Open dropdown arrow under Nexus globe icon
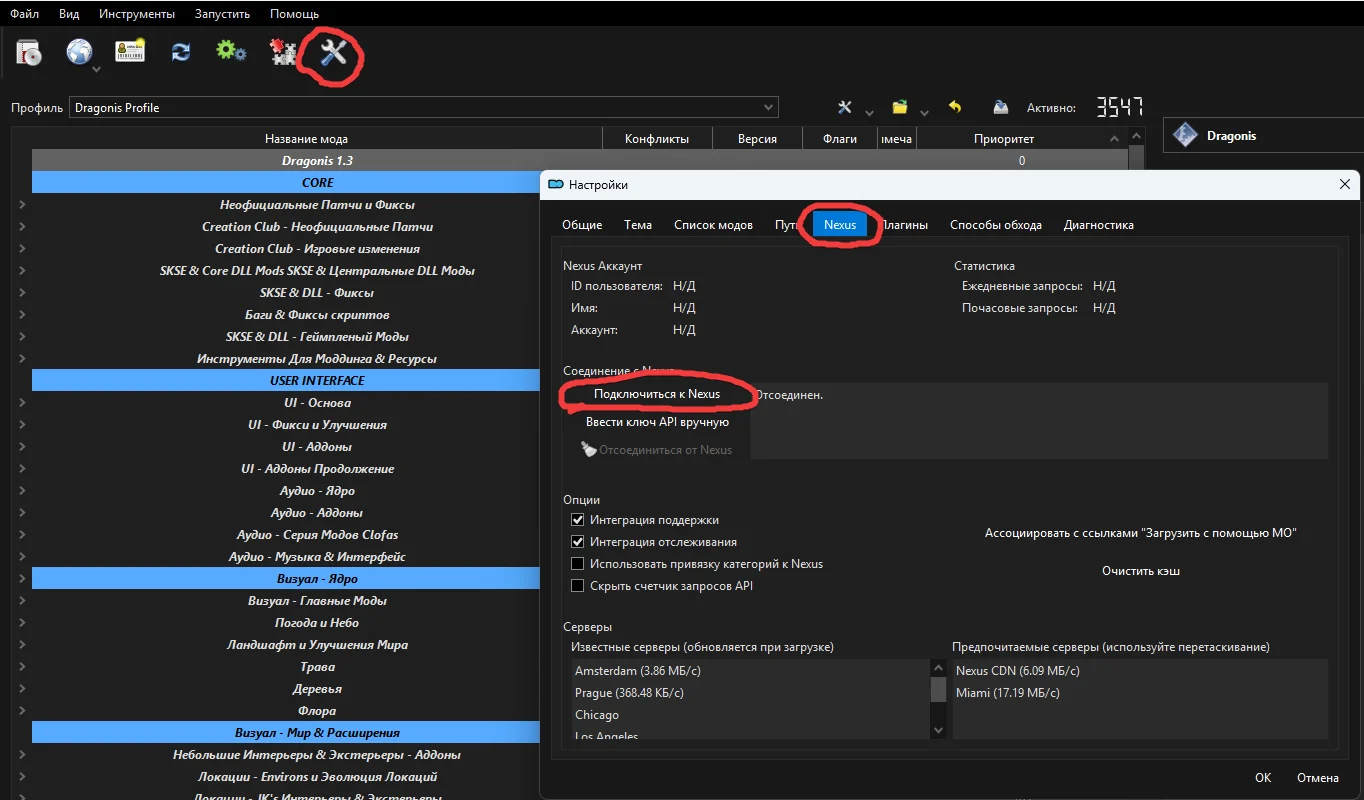Viewport: 1364px width, 800px height. pyautogui.click(x=97, y=70)
